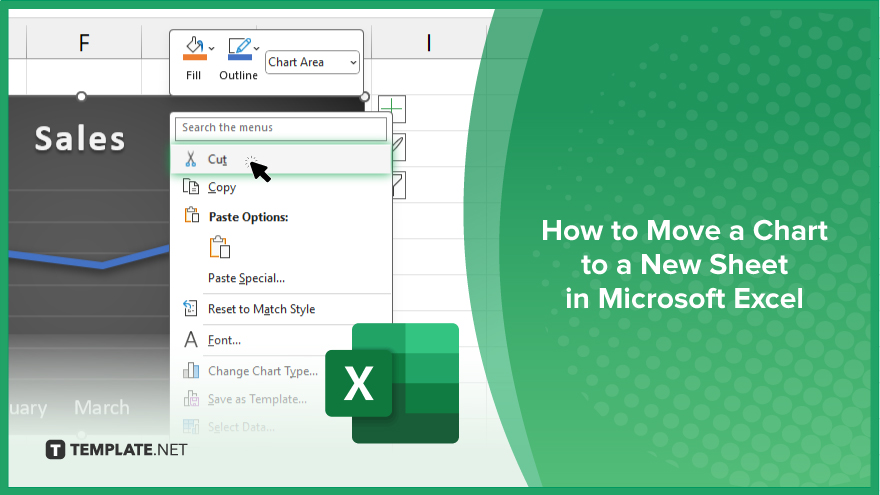Click the Reset to Match Style icon
The width and height of the screenshot is (880, 495).
191,308
